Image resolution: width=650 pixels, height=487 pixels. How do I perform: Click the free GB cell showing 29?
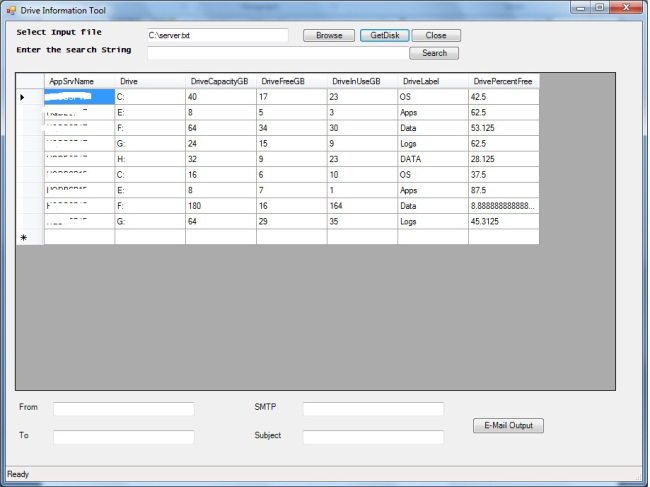click(x=292, y=221)
